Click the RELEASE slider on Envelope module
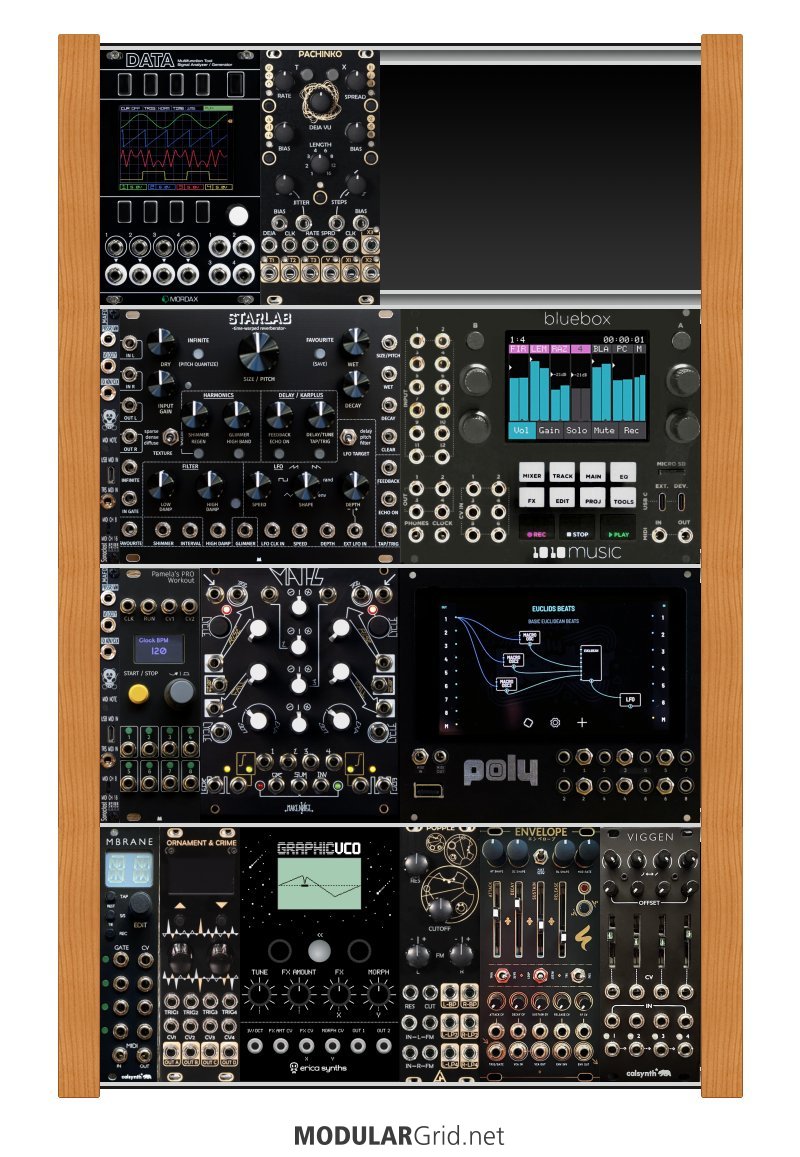Image resolution: width=800 pixels, height=1157 pixels. pos(562,920)
